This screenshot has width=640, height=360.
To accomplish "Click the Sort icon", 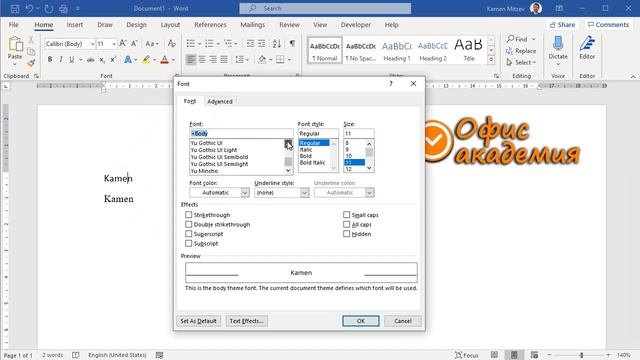I will coord(277,43).
